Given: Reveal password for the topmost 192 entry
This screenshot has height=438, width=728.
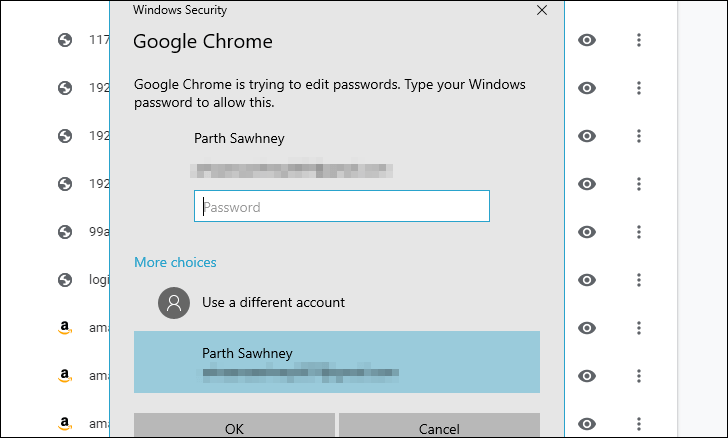Looking at the screenshot, I should [x=587, y=88].
